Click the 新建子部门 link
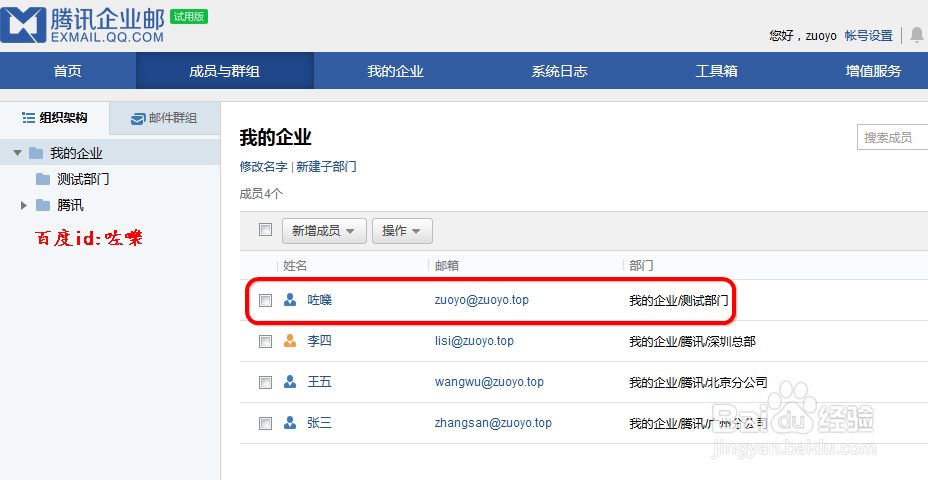 [327, 167]
